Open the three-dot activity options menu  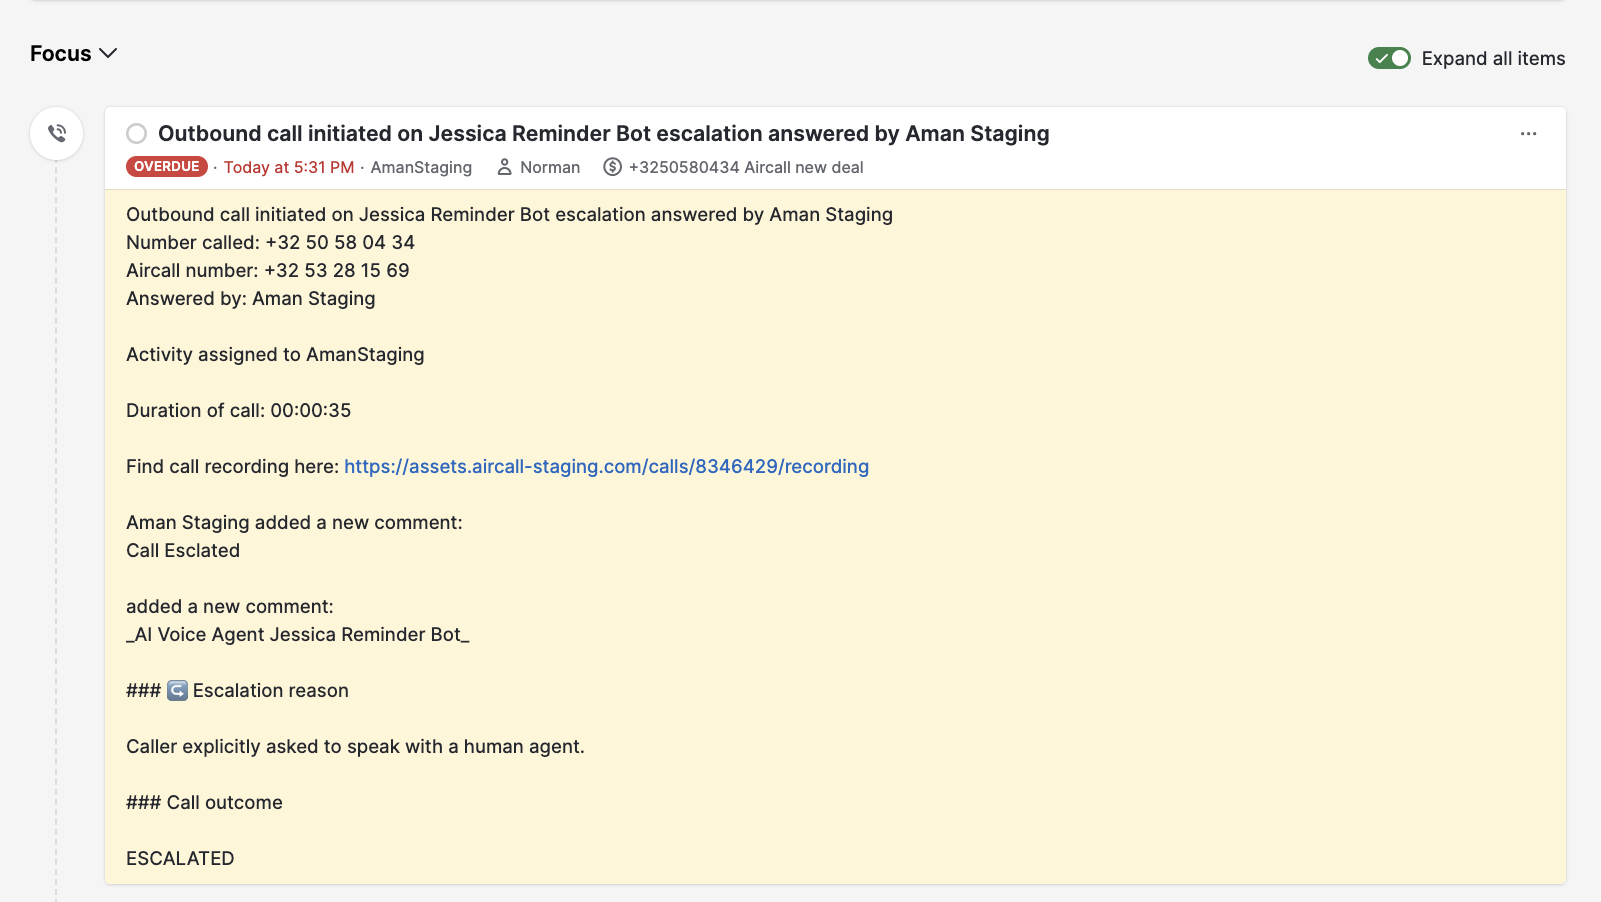(x=1528, y=134)
